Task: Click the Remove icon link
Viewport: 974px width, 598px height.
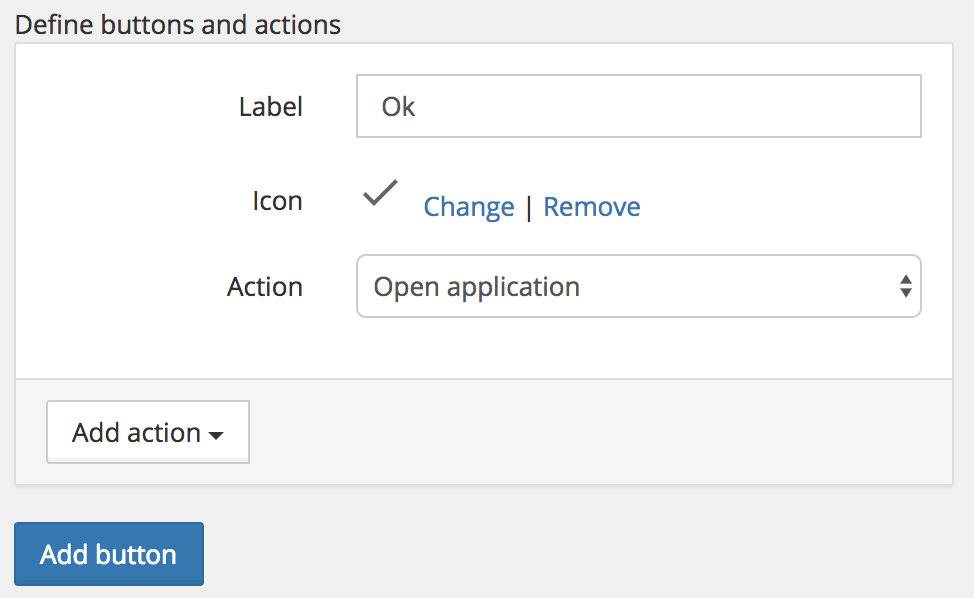Action: point(591,207)
